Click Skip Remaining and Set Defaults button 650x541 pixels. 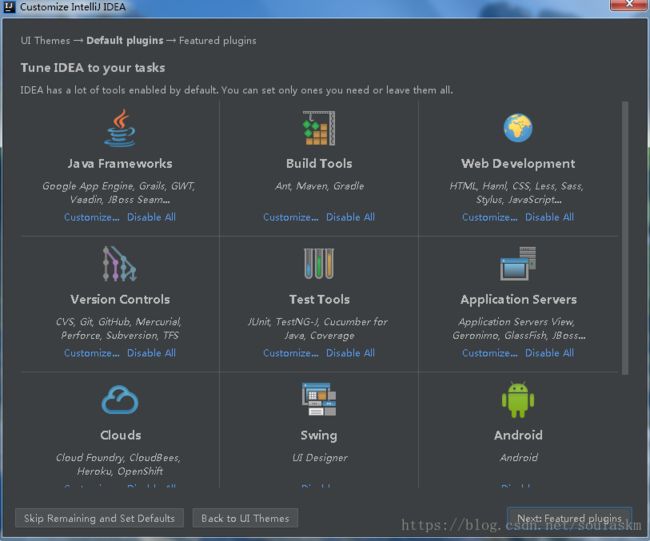99,518
